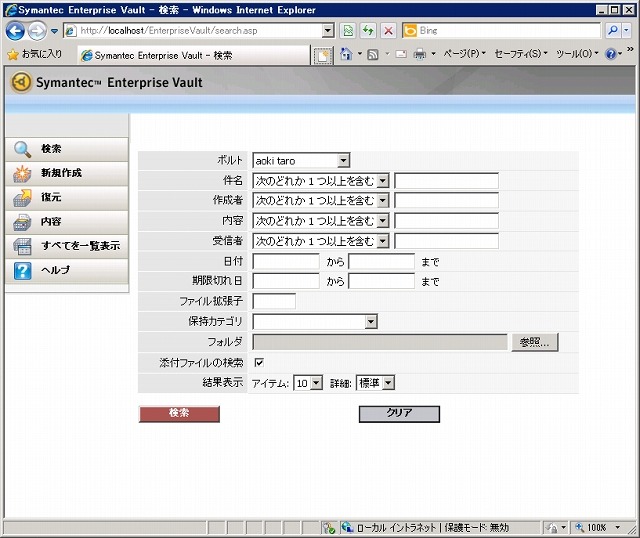
Task: Open the ツール(O) menu
Action: point(577,54)
